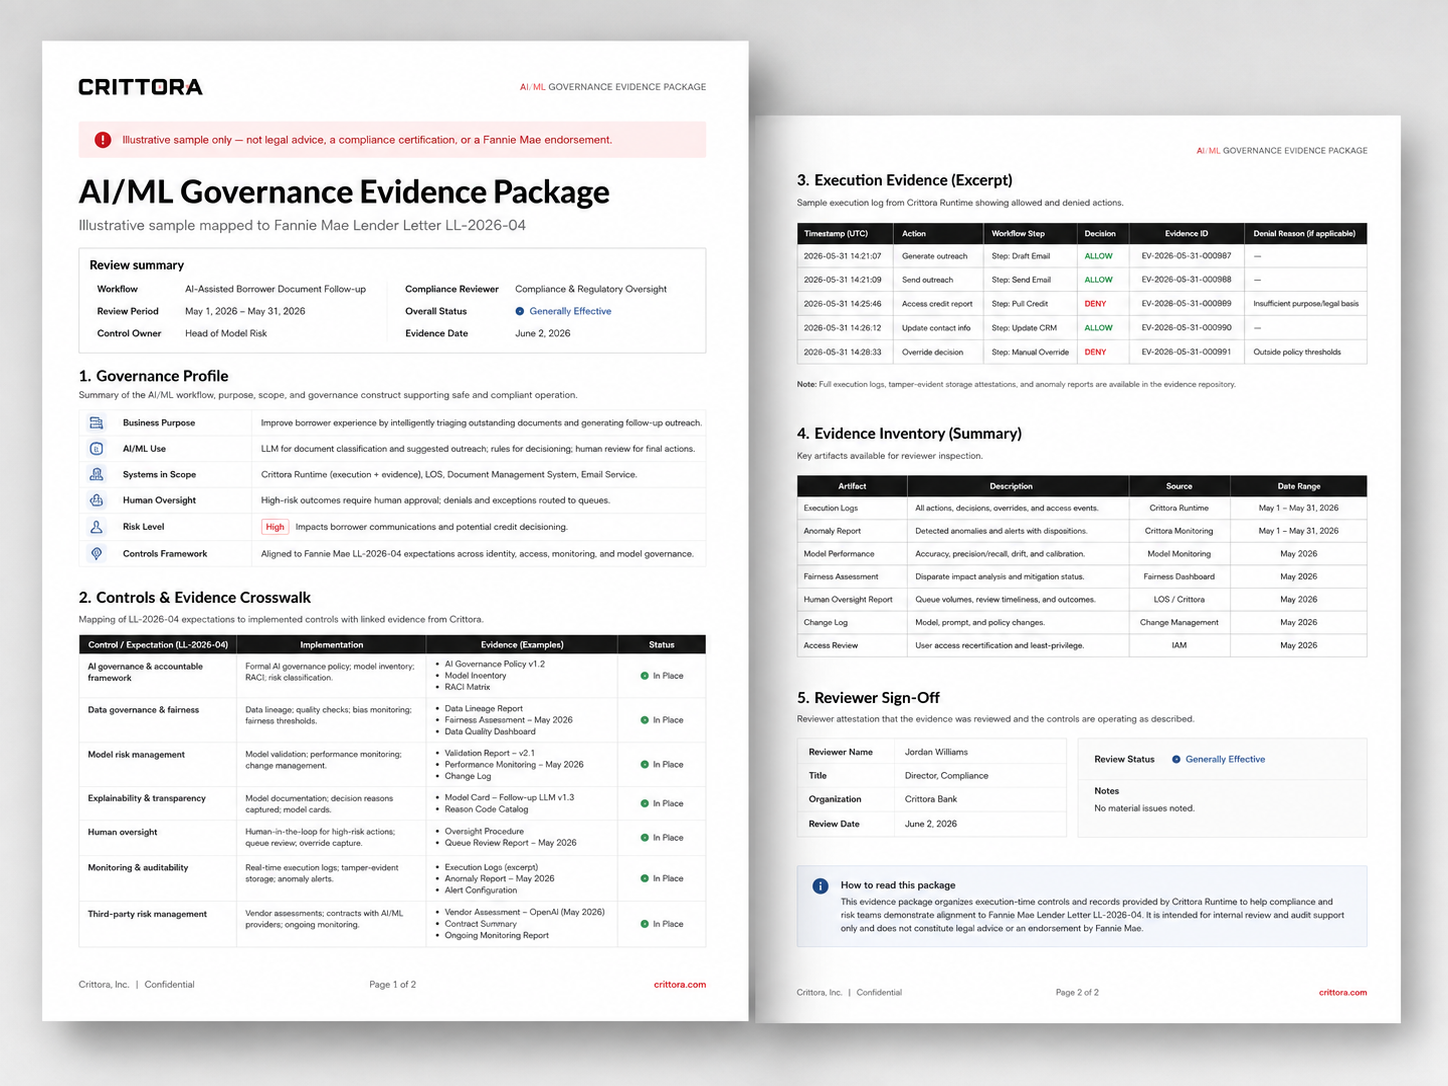Click Reason Code Catalog evidence item

coord(486,809)
